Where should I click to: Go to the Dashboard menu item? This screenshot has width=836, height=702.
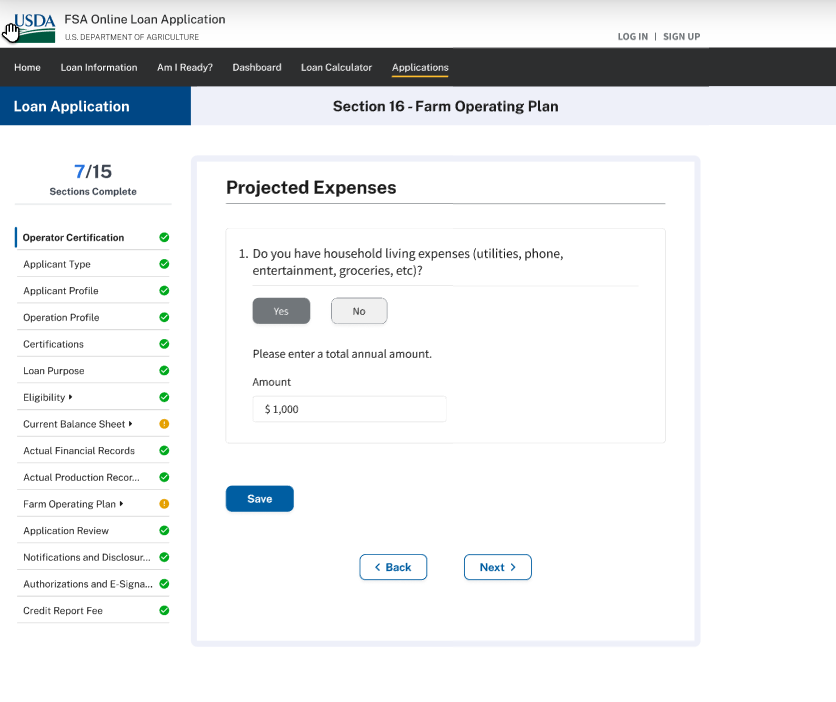257,68
